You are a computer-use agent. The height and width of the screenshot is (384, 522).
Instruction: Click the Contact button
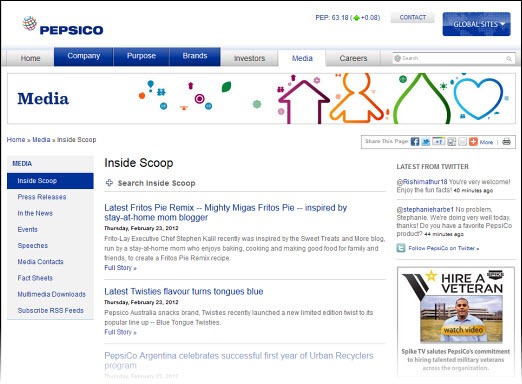(x=413, y=18)
